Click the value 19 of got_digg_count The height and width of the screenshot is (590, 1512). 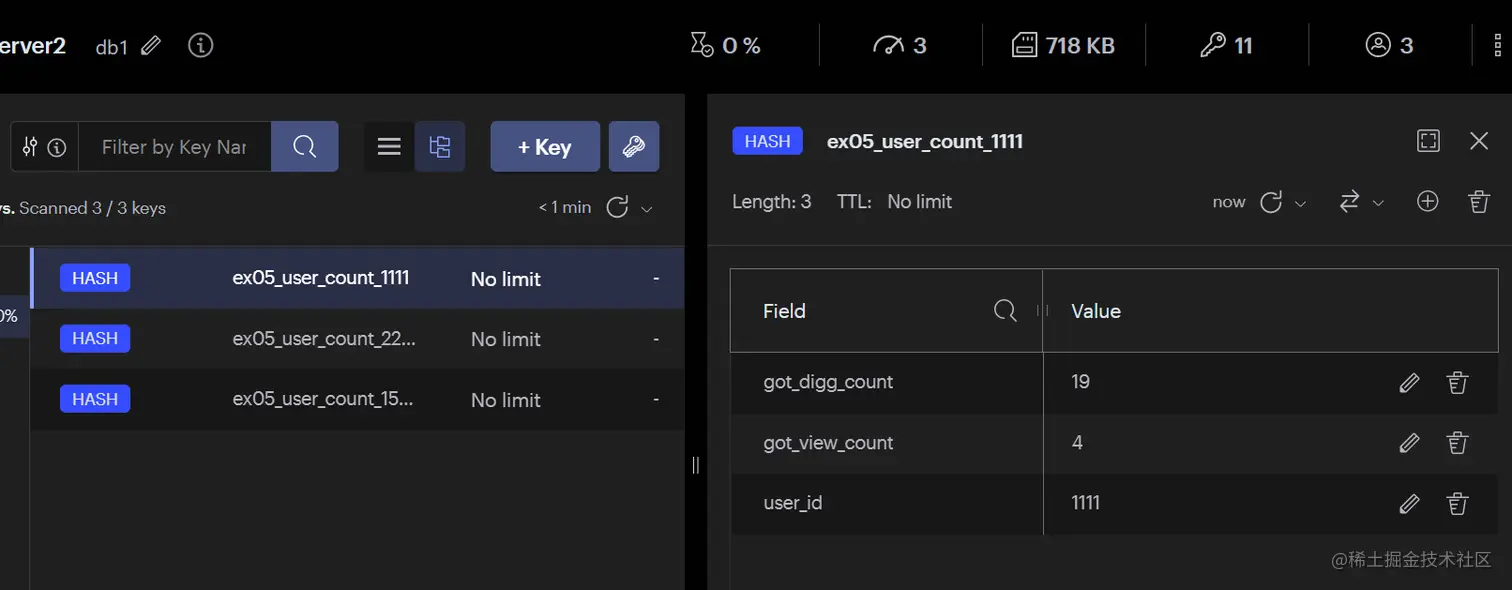(1080, 382)
